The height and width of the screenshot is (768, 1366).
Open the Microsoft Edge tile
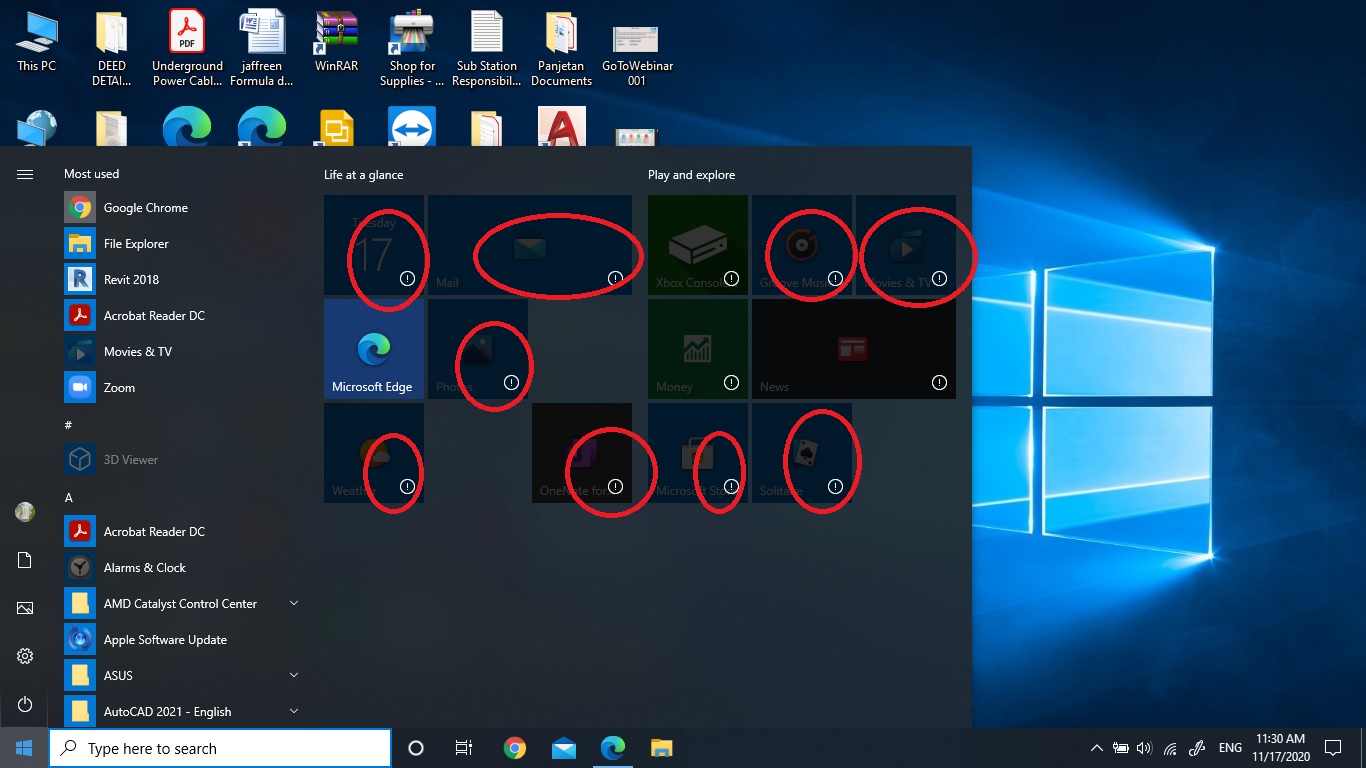[374, 348]
